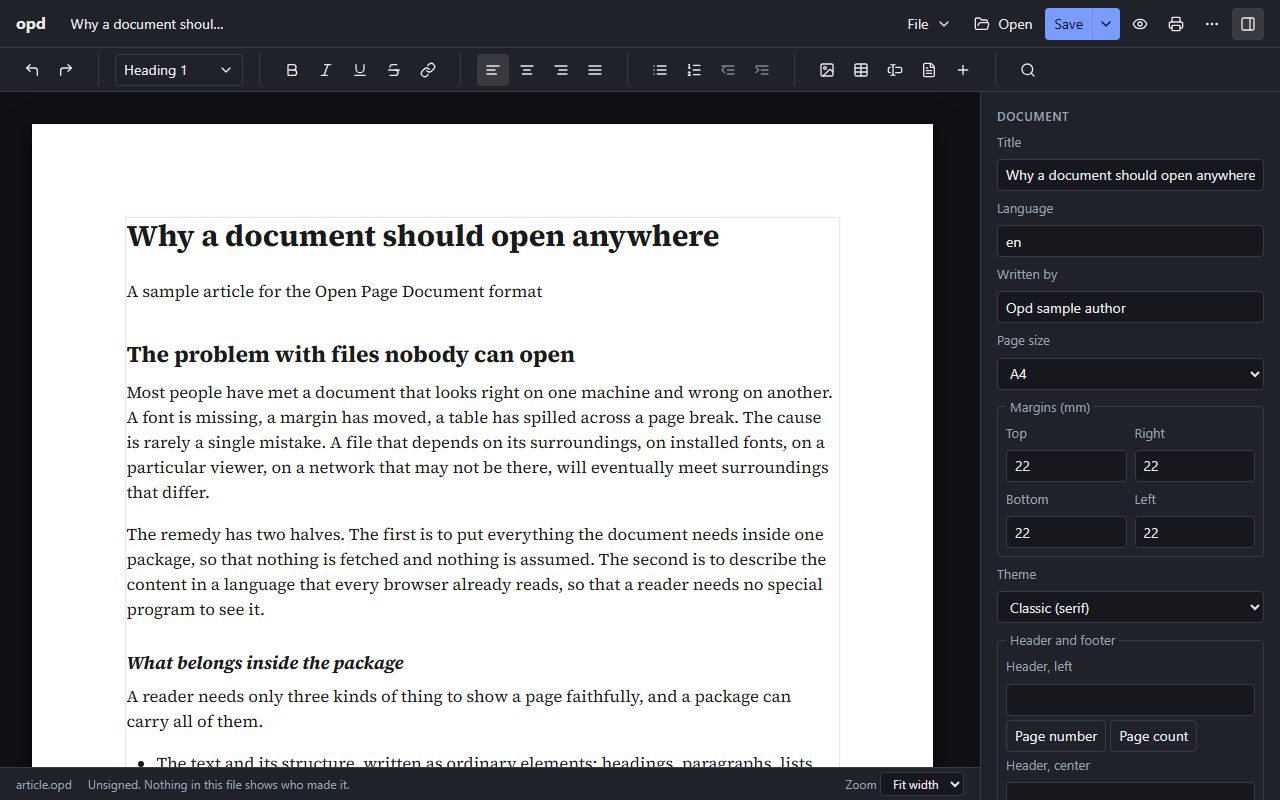
Task: Open the plus insert-more menu
Action: 963,70
